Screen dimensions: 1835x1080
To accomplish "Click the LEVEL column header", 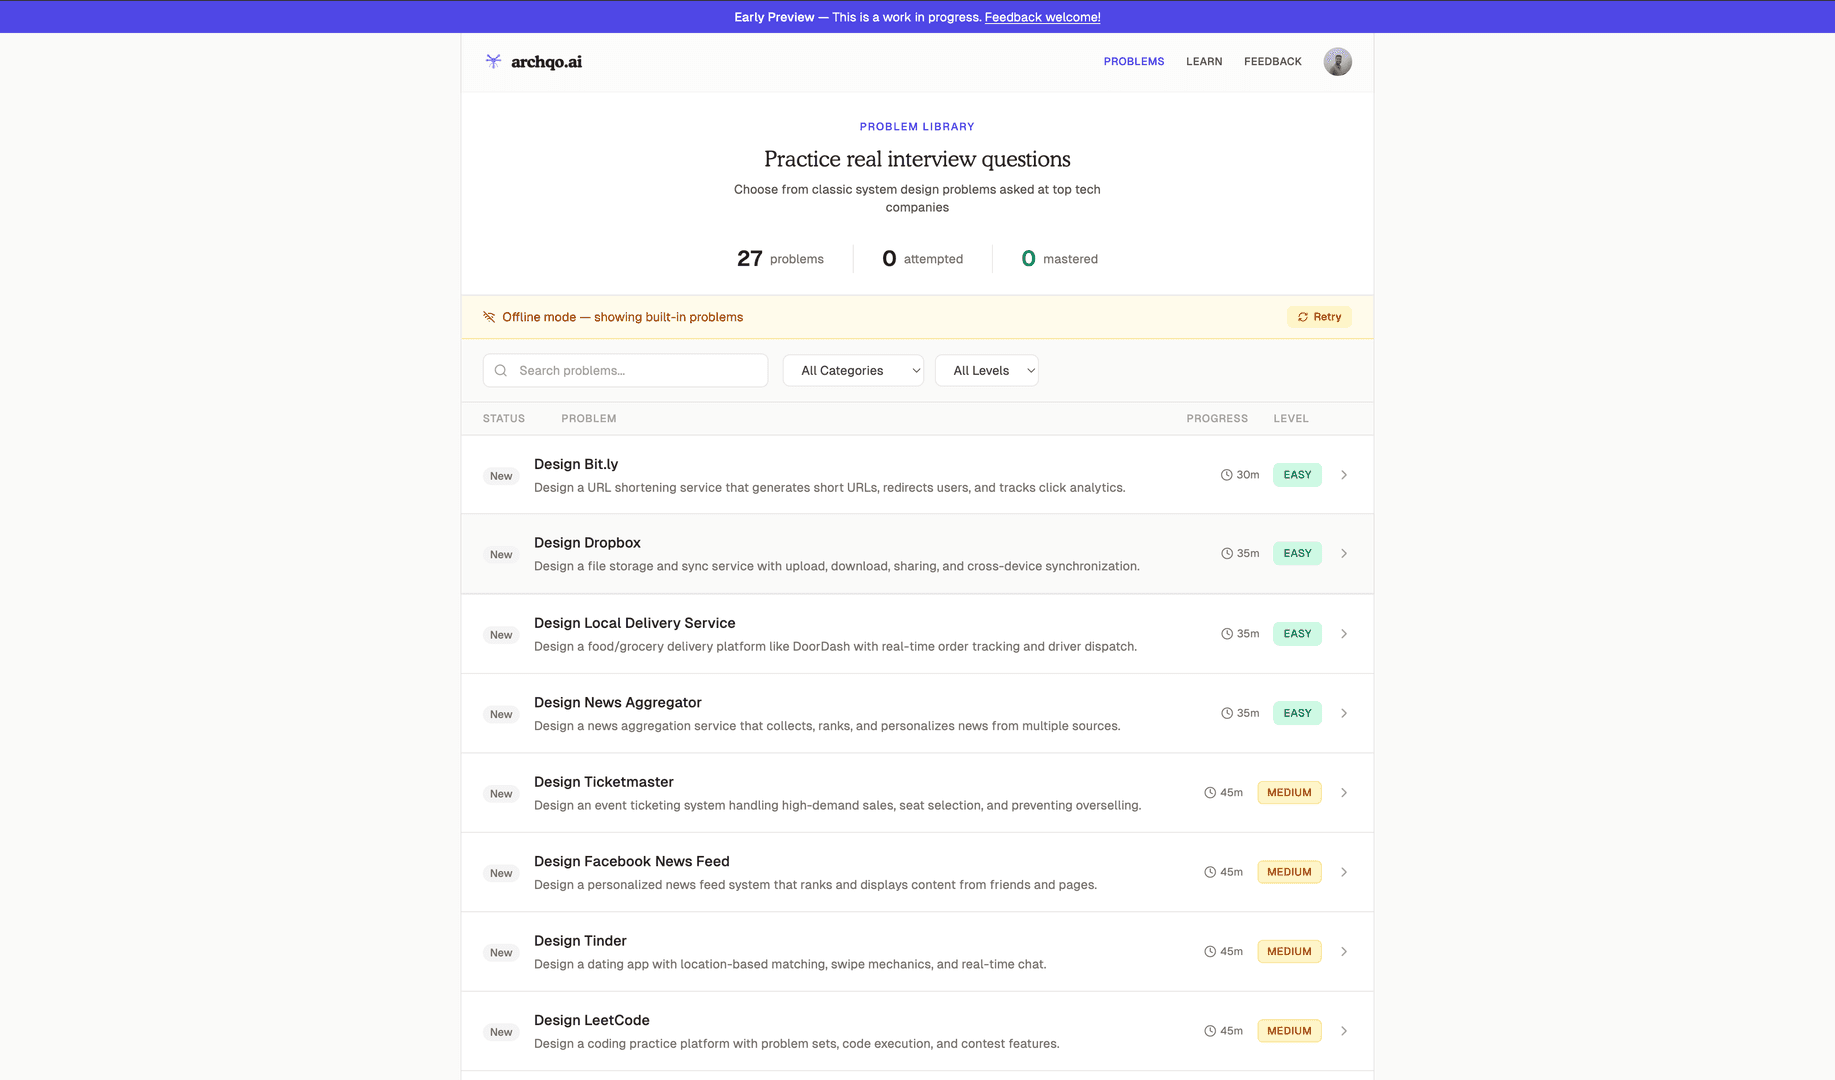I will tap(1291, 419).
